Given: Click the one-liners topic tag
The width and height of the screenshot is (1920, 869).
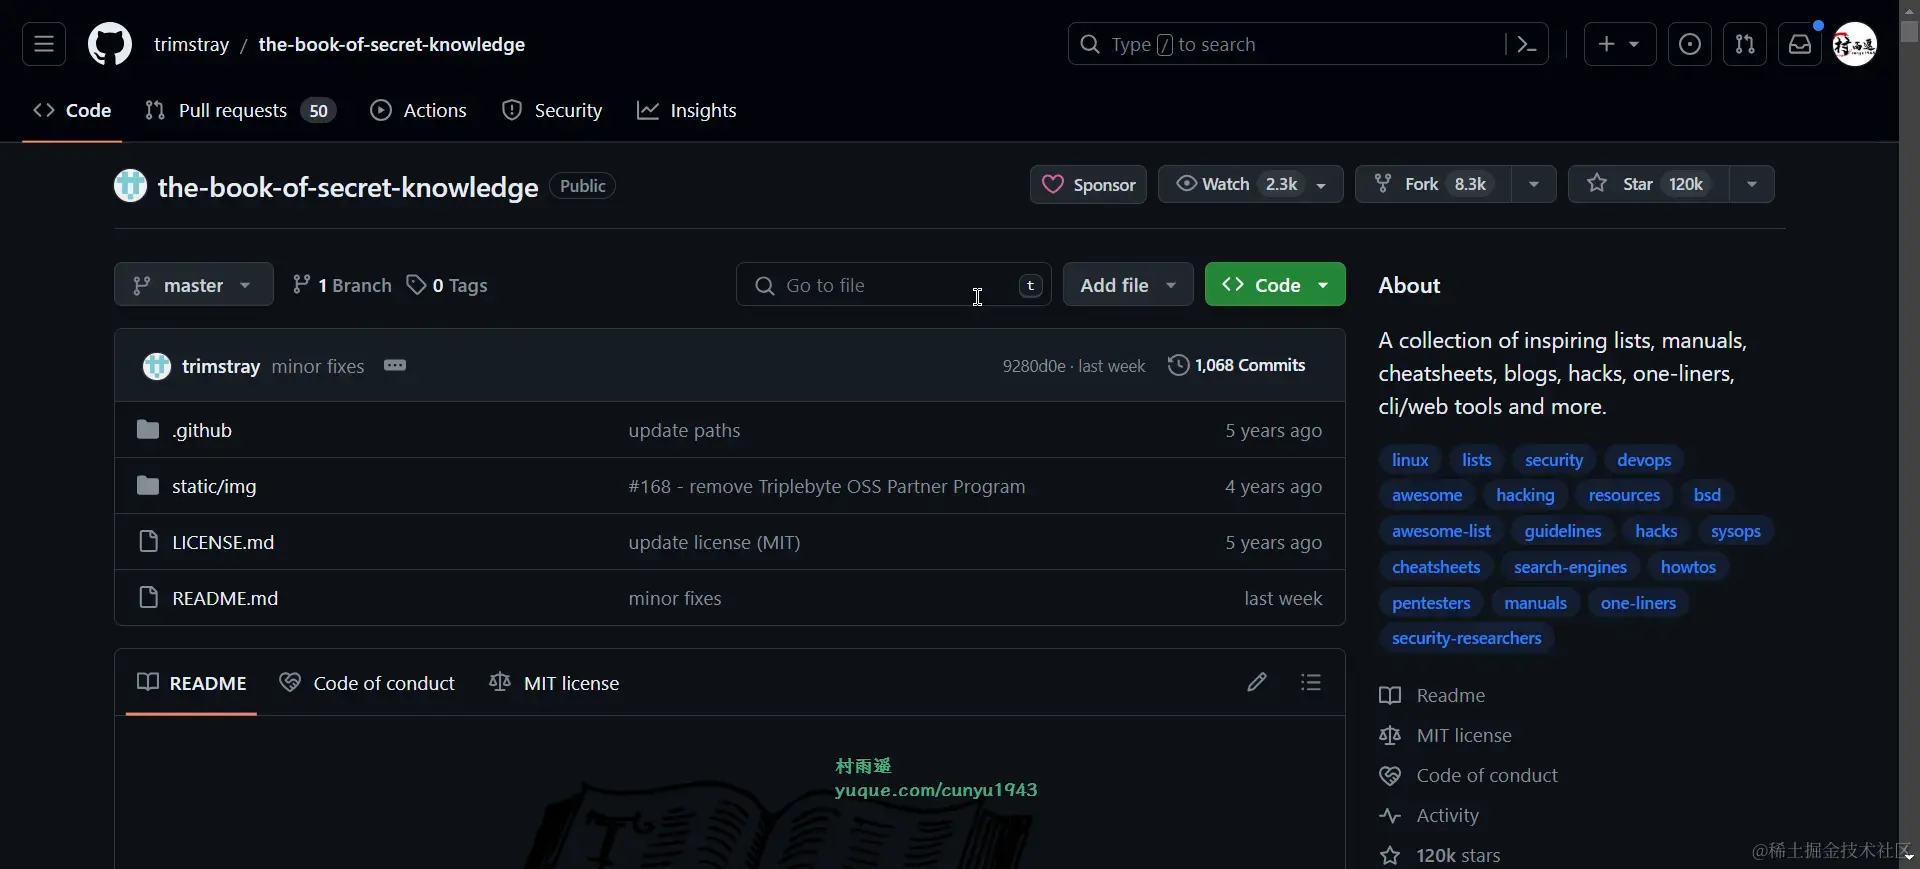Looking at the screenshot, I should pos(1638,603).
